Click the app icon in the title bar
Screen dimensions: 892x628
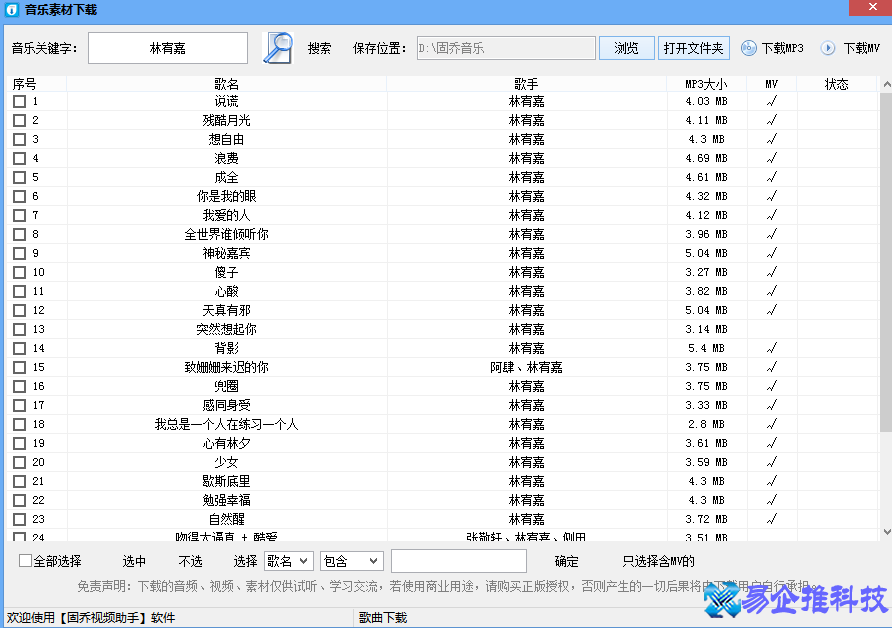tap(10, 9)
